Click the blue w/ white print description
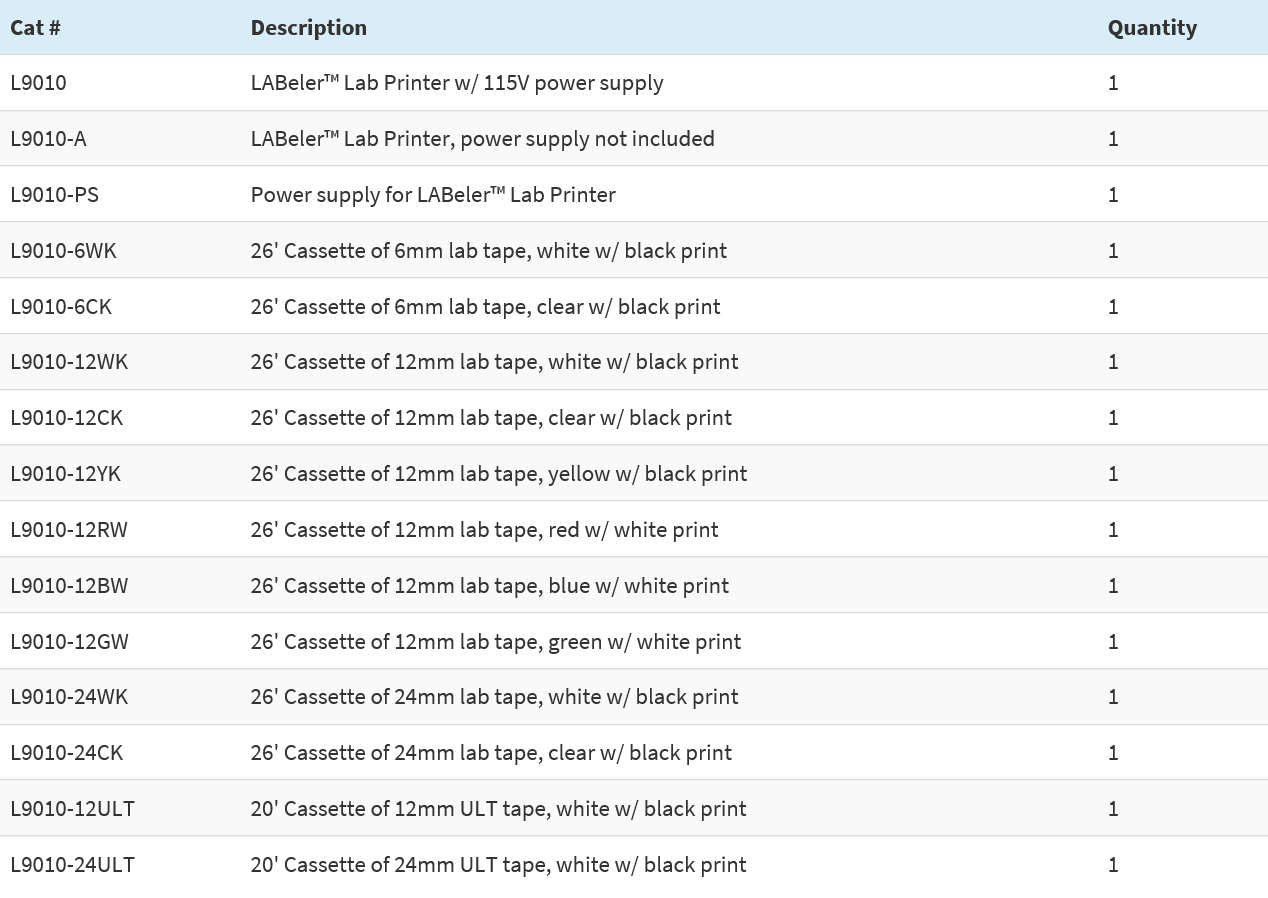The width and height of the screenshot is (1268, 898). [489, 586]
